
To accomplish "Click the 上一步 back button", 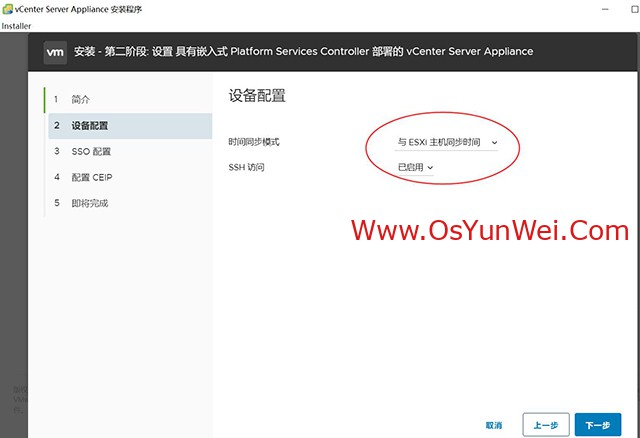I will [546, 425].
